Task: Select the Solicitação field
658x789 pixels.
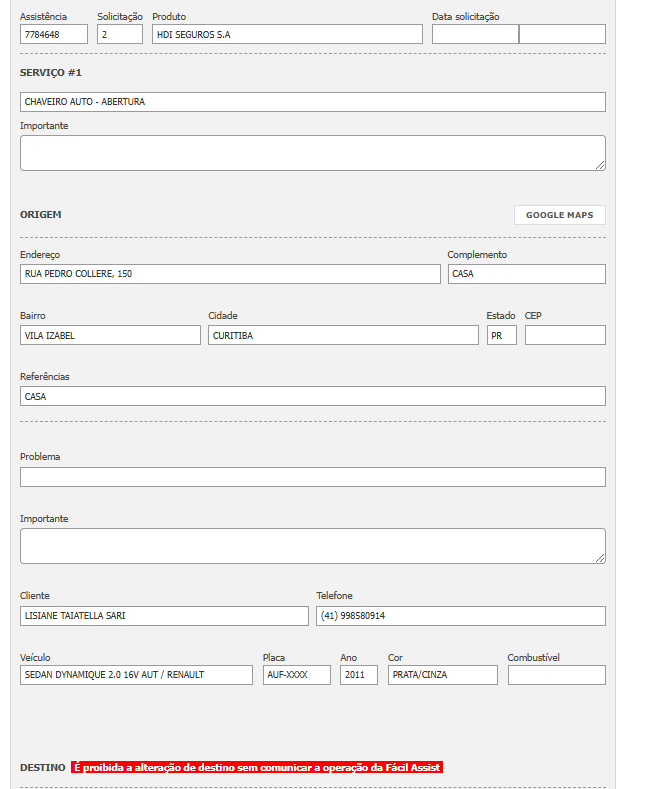Action: coord(120,34)
